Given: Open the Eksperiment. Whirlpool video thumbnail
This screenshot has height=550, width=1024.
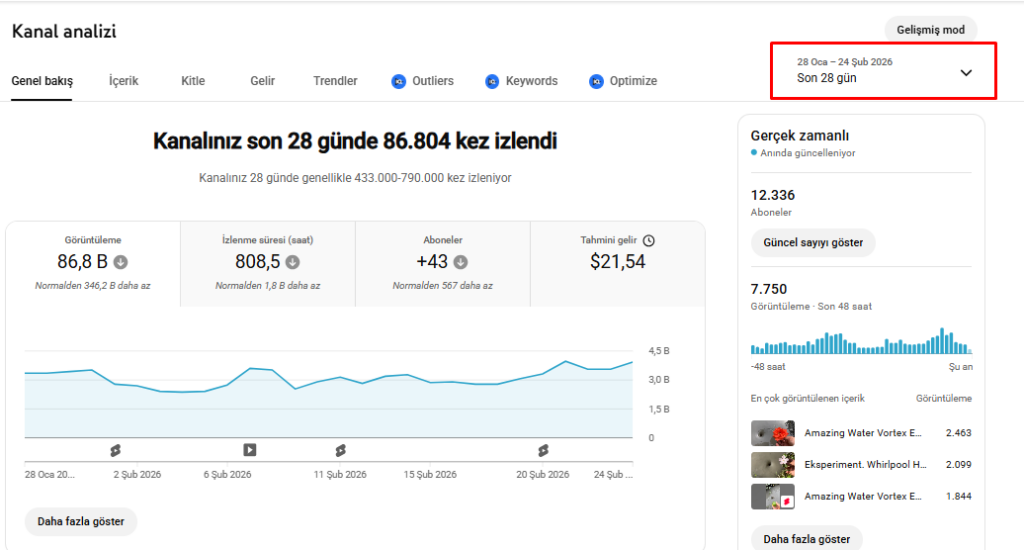Looking at the screenshot, I should pos(773,465).
